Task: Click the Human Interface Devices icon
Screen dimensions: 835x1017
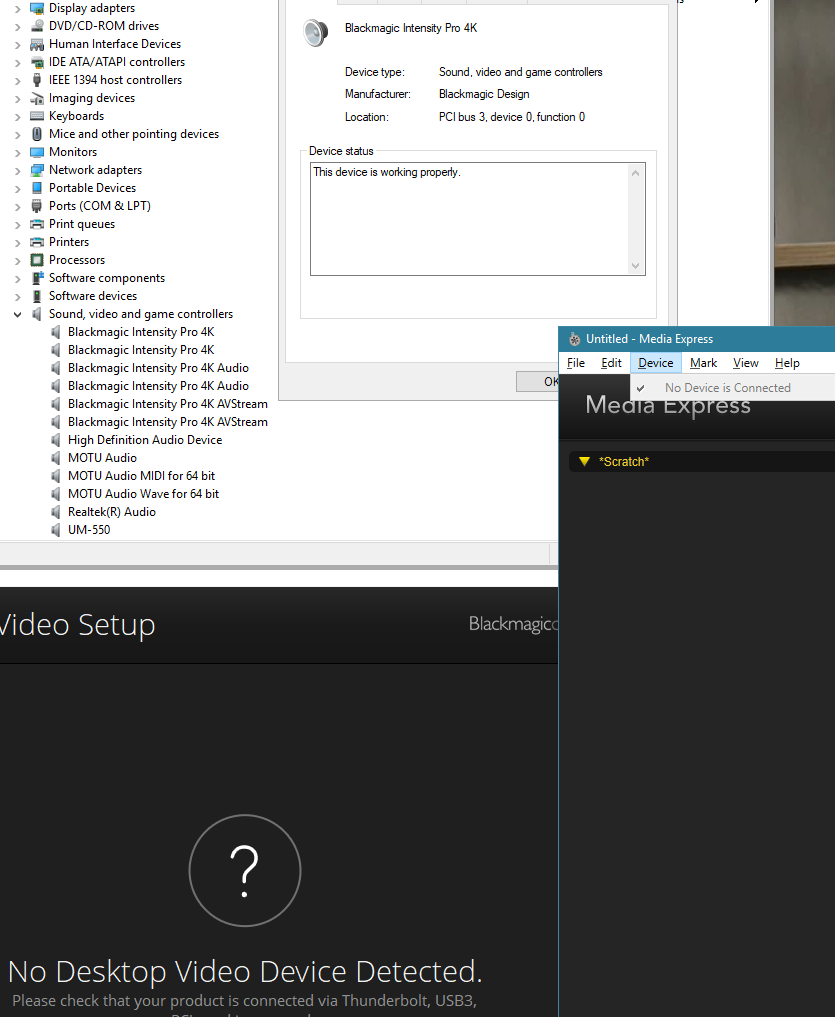Action: (x=37, y=44)
